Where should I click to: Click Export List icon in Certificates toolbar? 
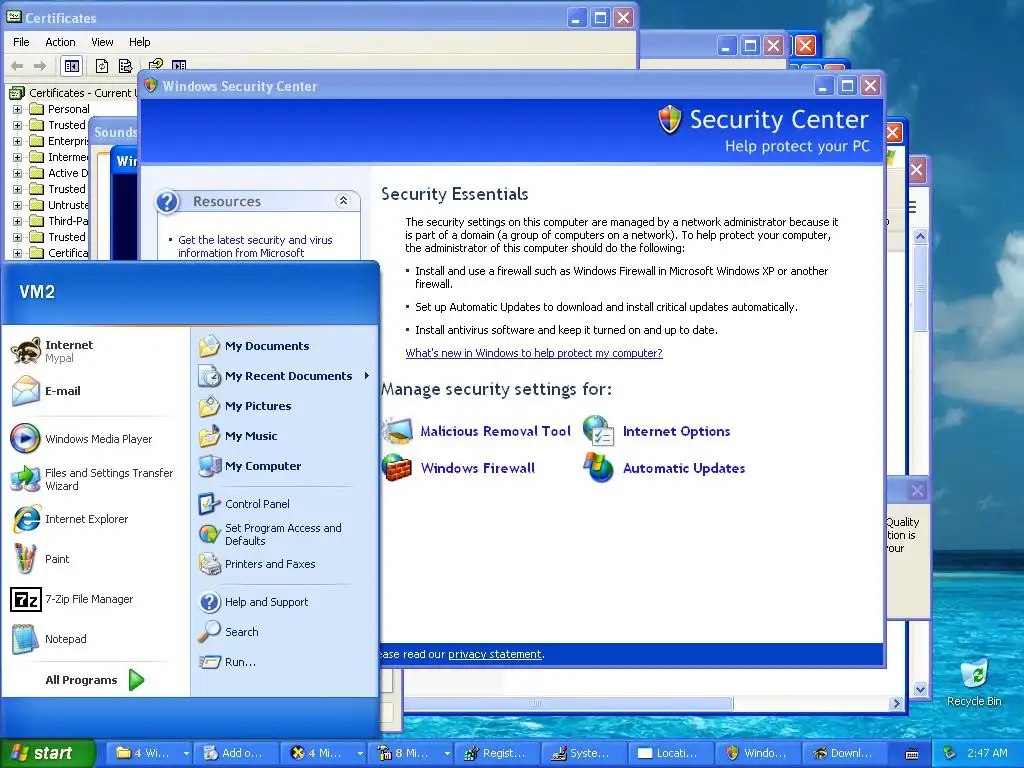coord(125,66)
